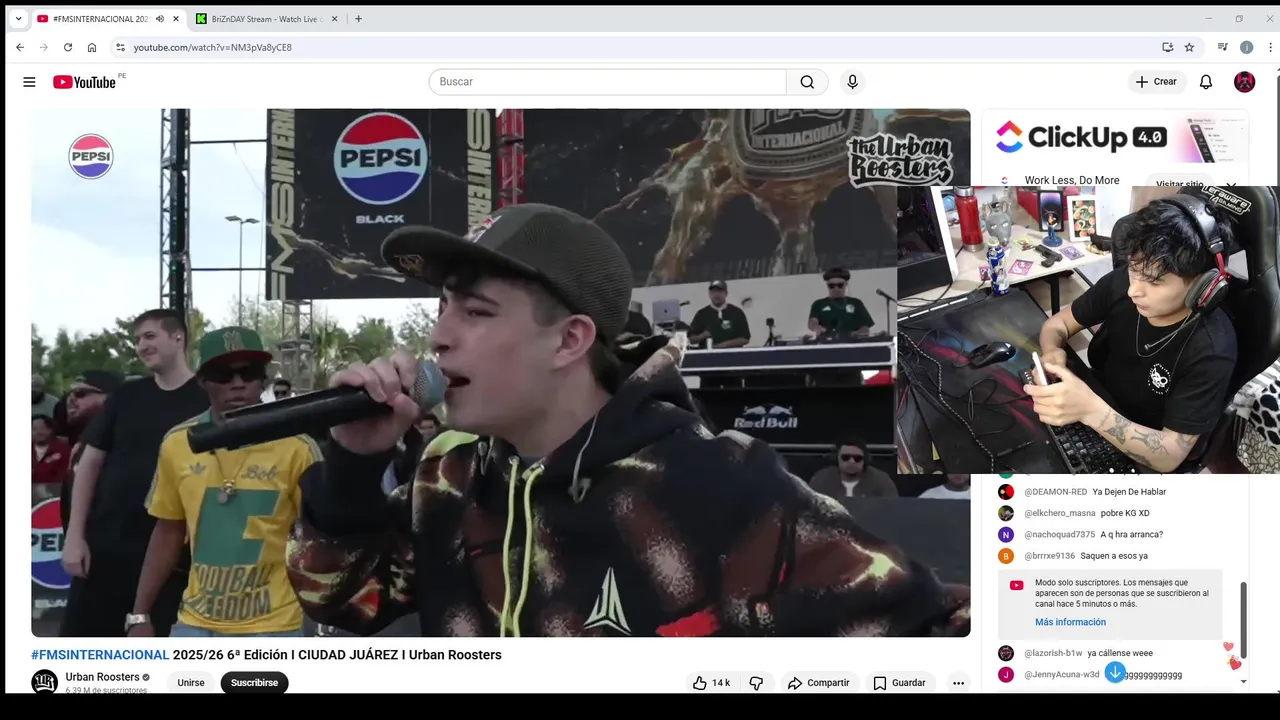This screenshot has width=1280, height=720.
Task: Click the video player to pause
Action: pos(500,373)
